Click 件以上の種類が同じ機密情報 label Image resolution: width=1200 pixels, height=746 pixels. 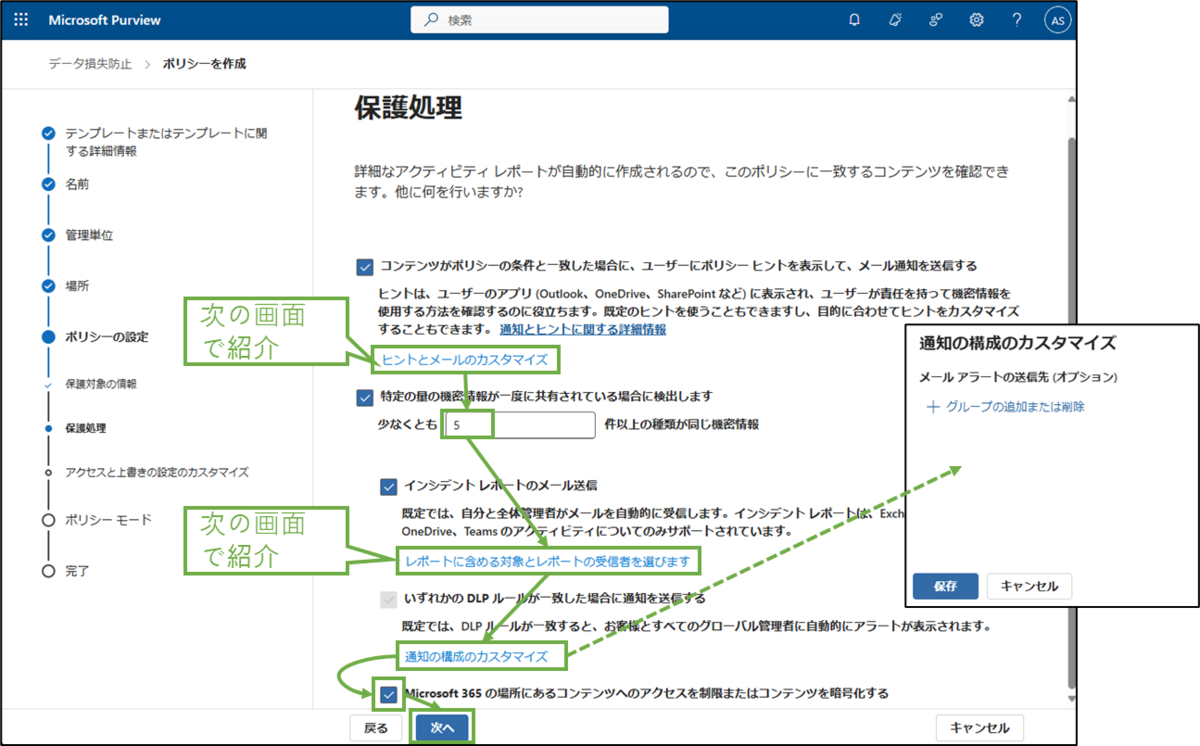[x=682, y=424]
